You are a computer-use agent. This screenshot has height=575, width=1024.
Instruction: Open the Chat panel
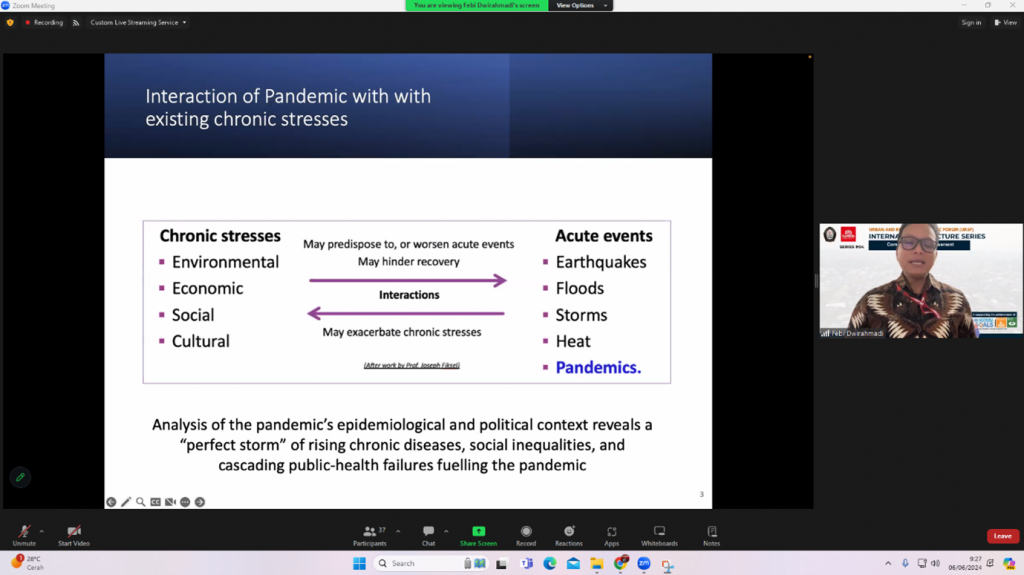coord(428,533)
